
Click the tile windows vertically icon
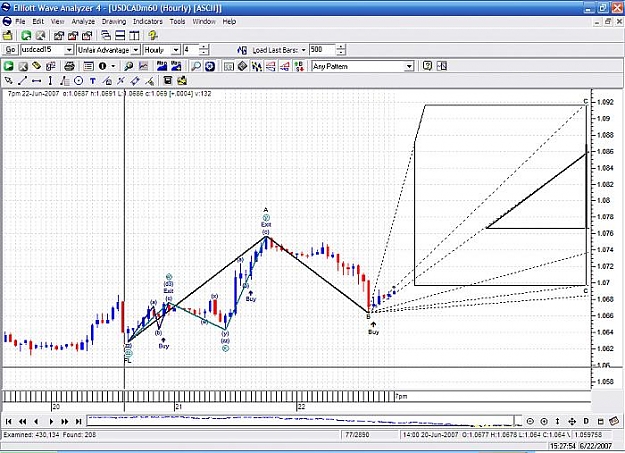tap(134, 35)
